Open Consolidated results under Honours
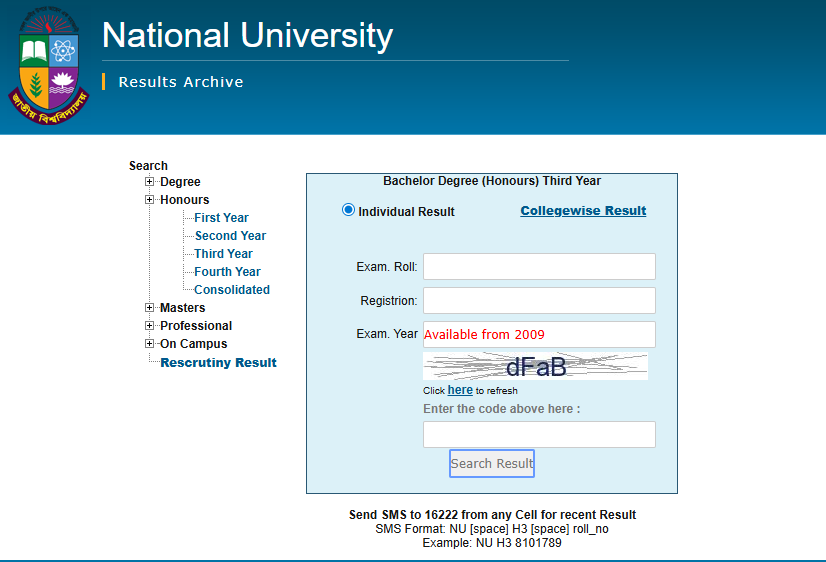 [x=232, y=290]
